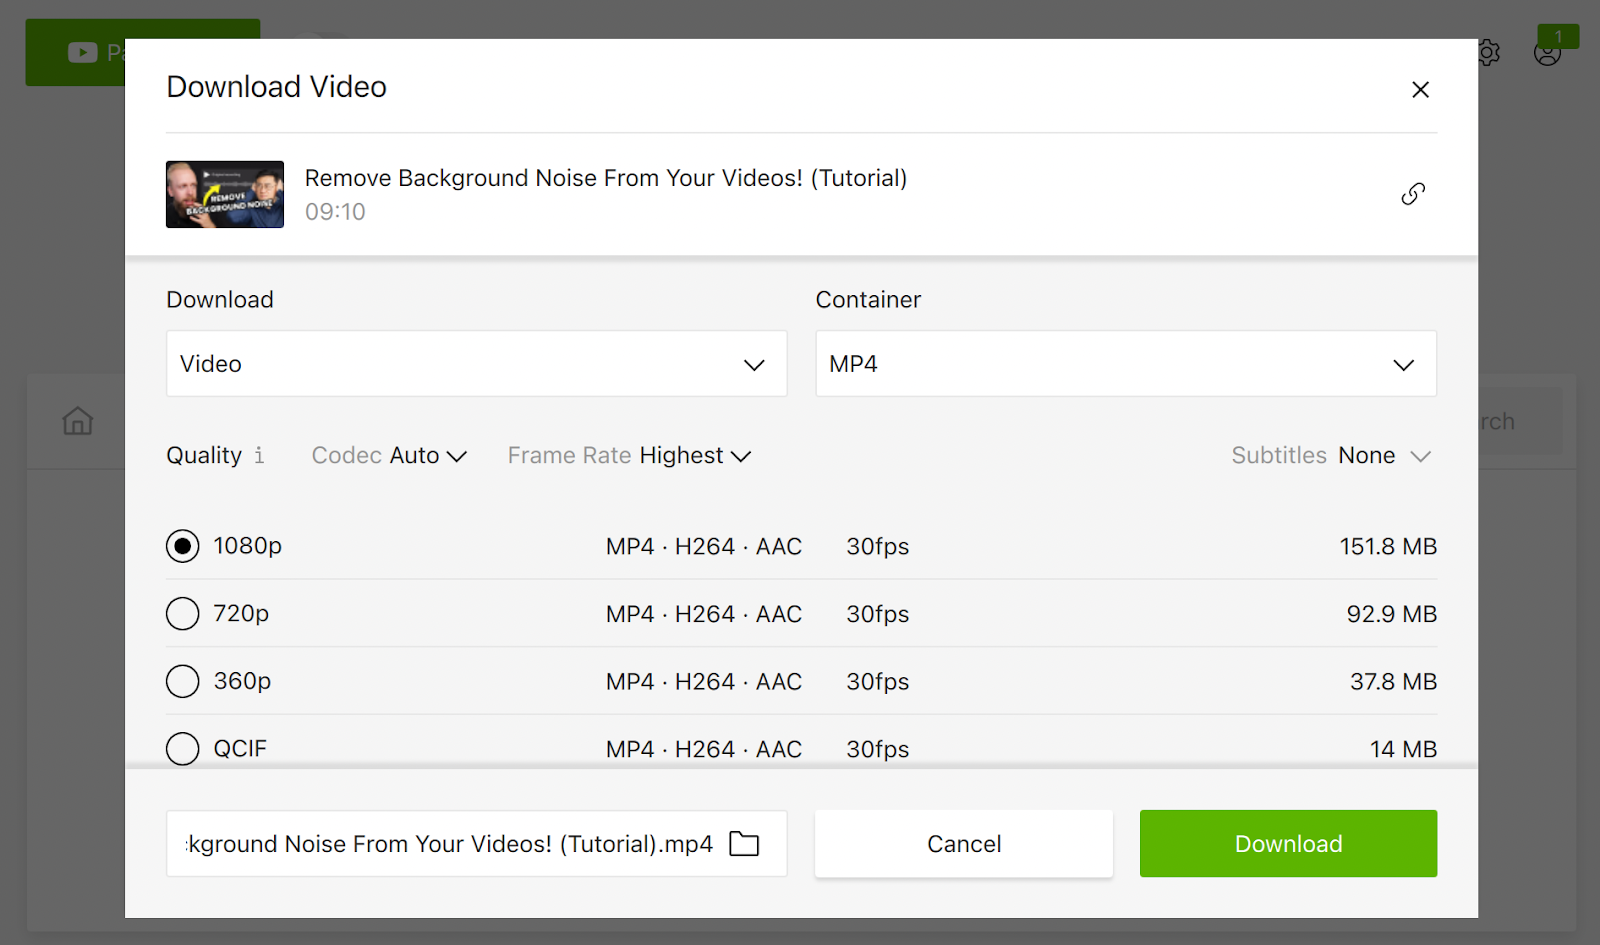Close the Download Video dialog
This screenshot has height=945, width=1600.
click(1420, 89)
